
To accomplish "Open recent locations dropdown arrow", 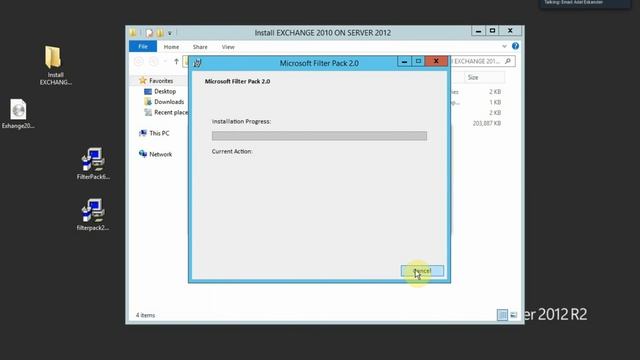I will 165,62.
